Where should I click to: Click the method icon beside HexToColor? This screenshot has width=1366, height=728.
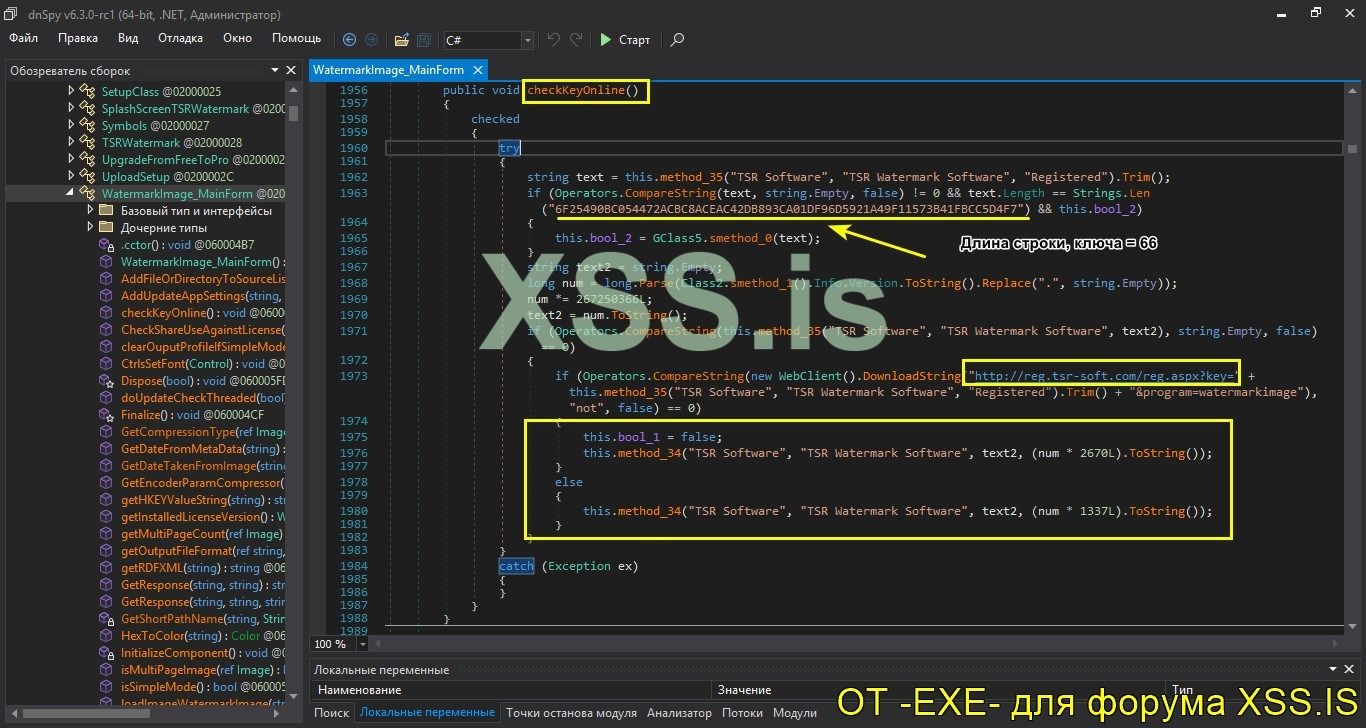click(x=107, y=636)
